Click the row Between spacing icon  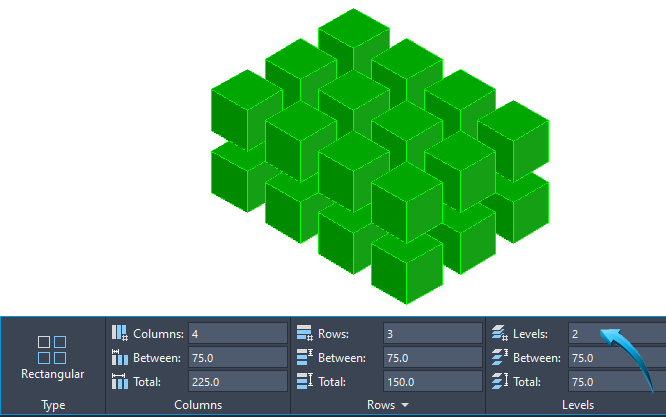(x=305, y=358)
